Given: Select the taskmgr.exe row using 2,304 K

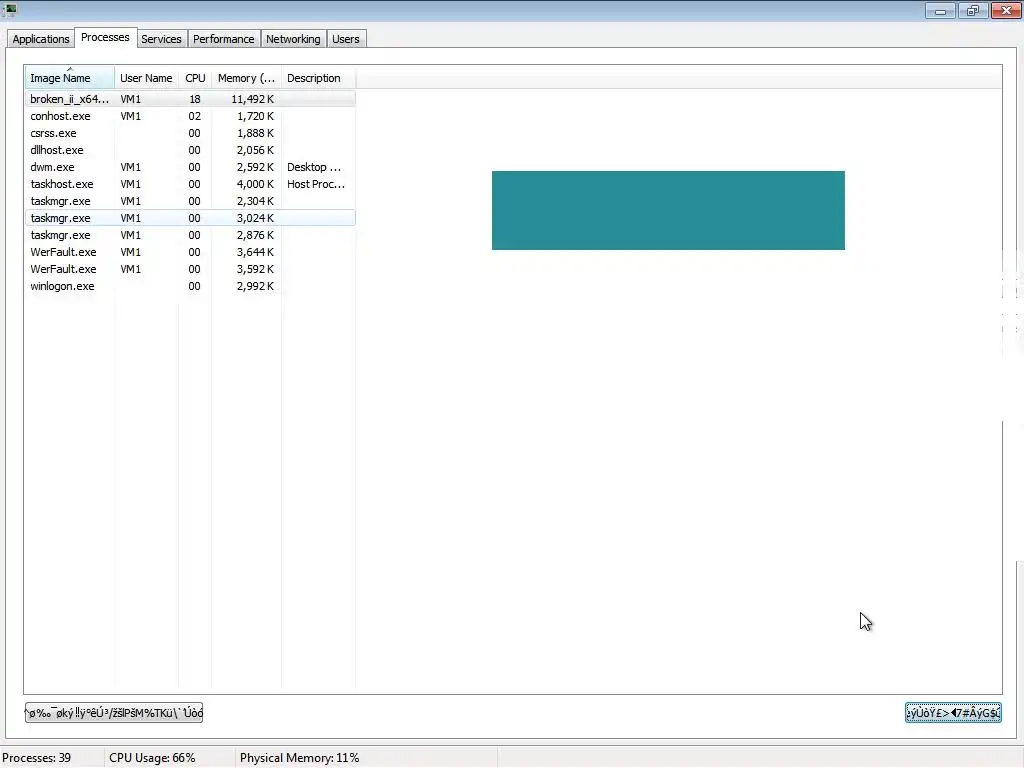Looking at the screenshot, I should [190, 201].
